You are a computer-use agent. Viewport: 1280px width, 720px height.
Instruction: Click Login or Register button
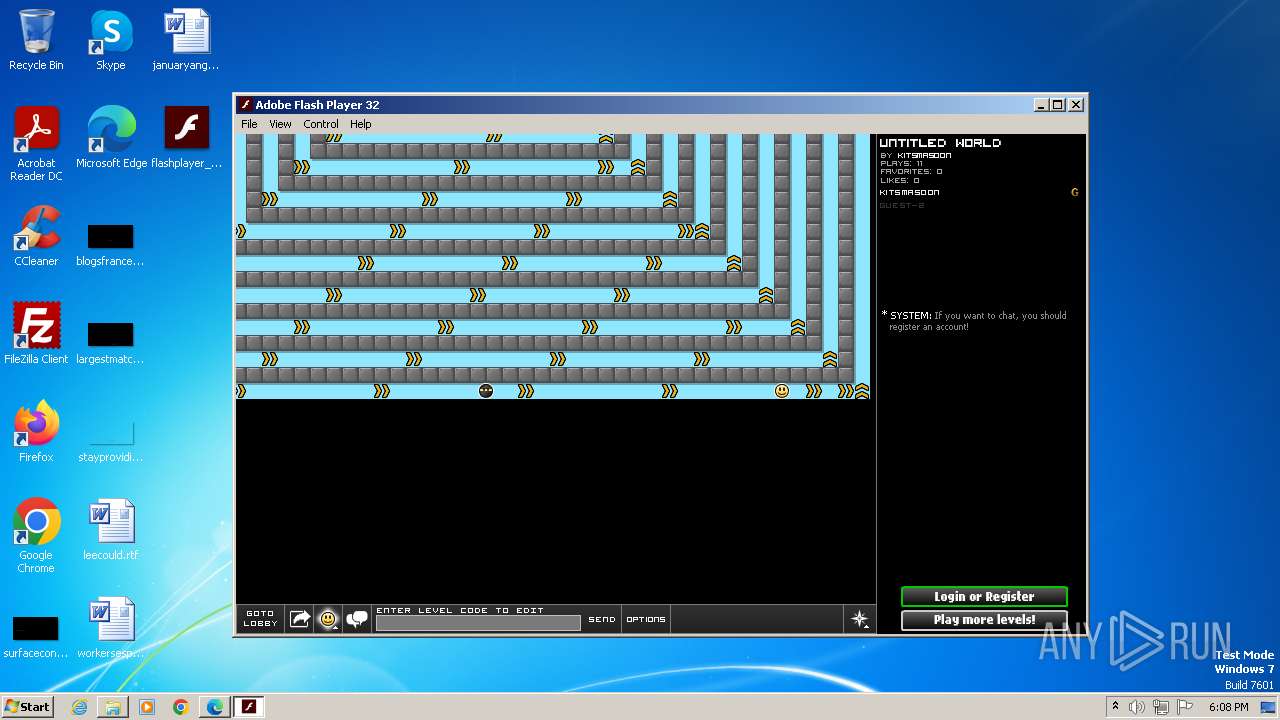tap(984, 596)
